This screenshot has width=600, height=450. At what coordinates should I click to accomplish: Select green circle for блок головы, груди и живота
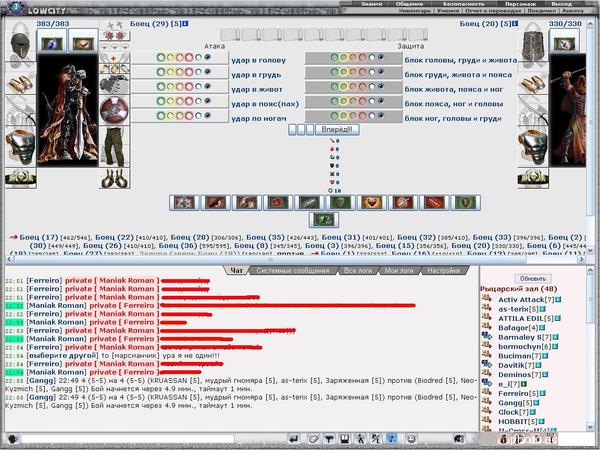pos(334,57)
